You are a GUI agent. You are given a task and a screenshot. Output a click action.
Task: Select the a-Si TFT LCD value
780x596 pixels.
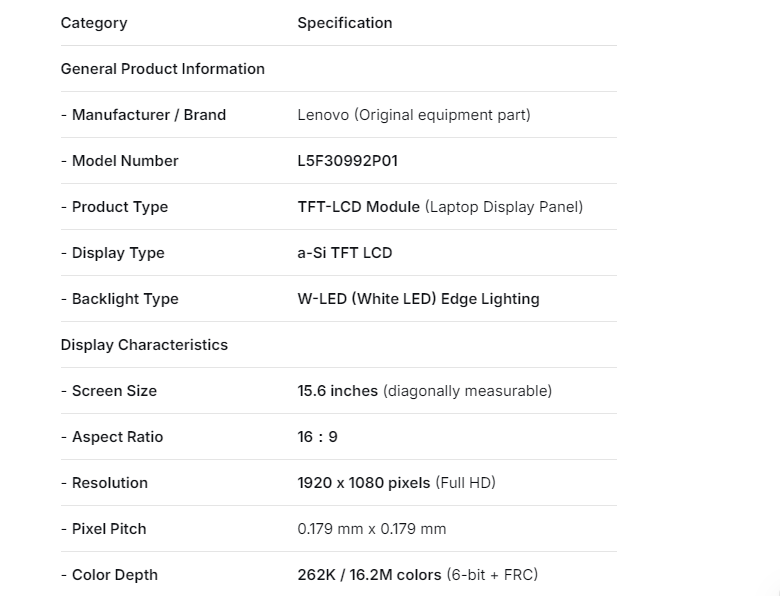tap(345, 253)
